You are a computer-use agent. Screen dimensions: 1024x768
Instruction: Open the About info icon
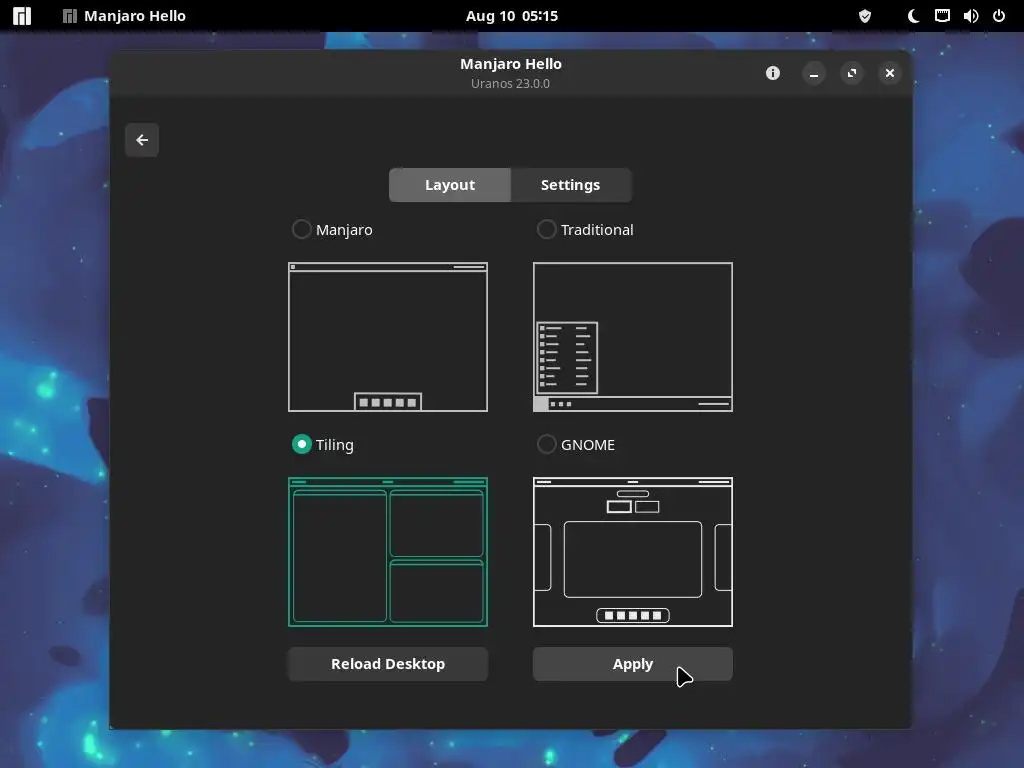tap(773, 73)
